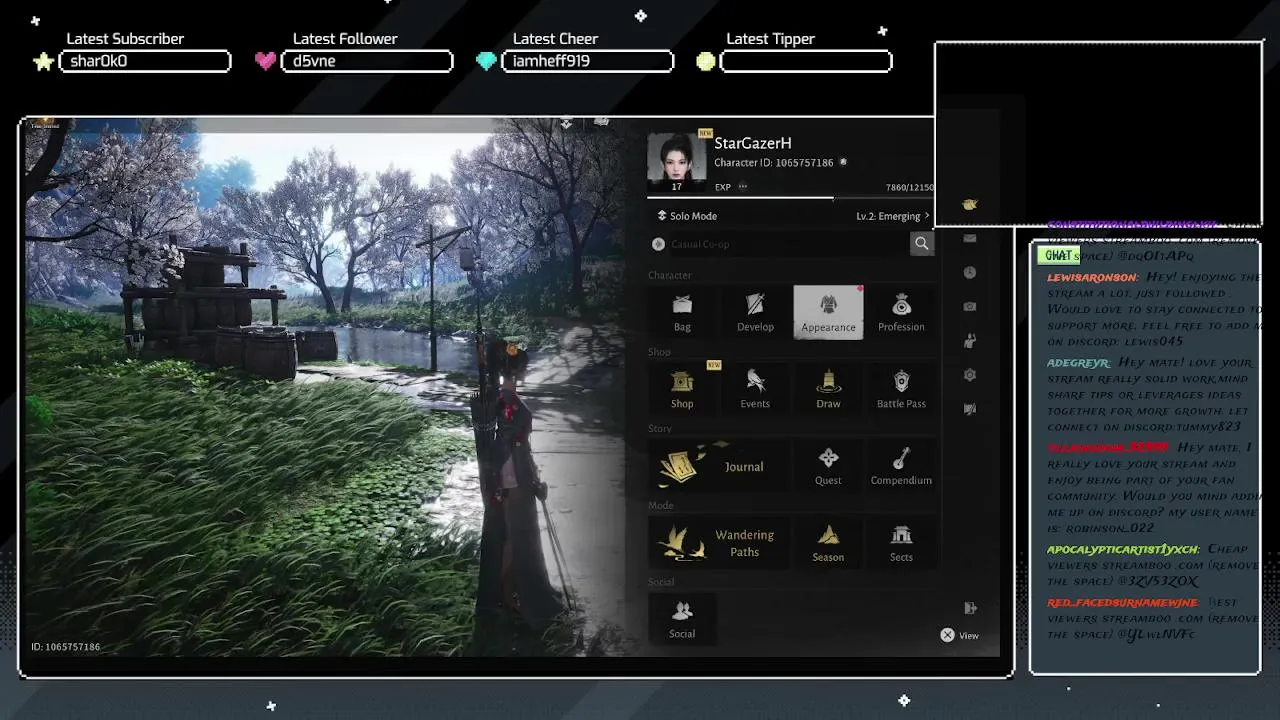Click the ID: 1065757186 overlay text
Image resolution: width=1280 pixels, height=720 pixels.
tap(65, 647)
